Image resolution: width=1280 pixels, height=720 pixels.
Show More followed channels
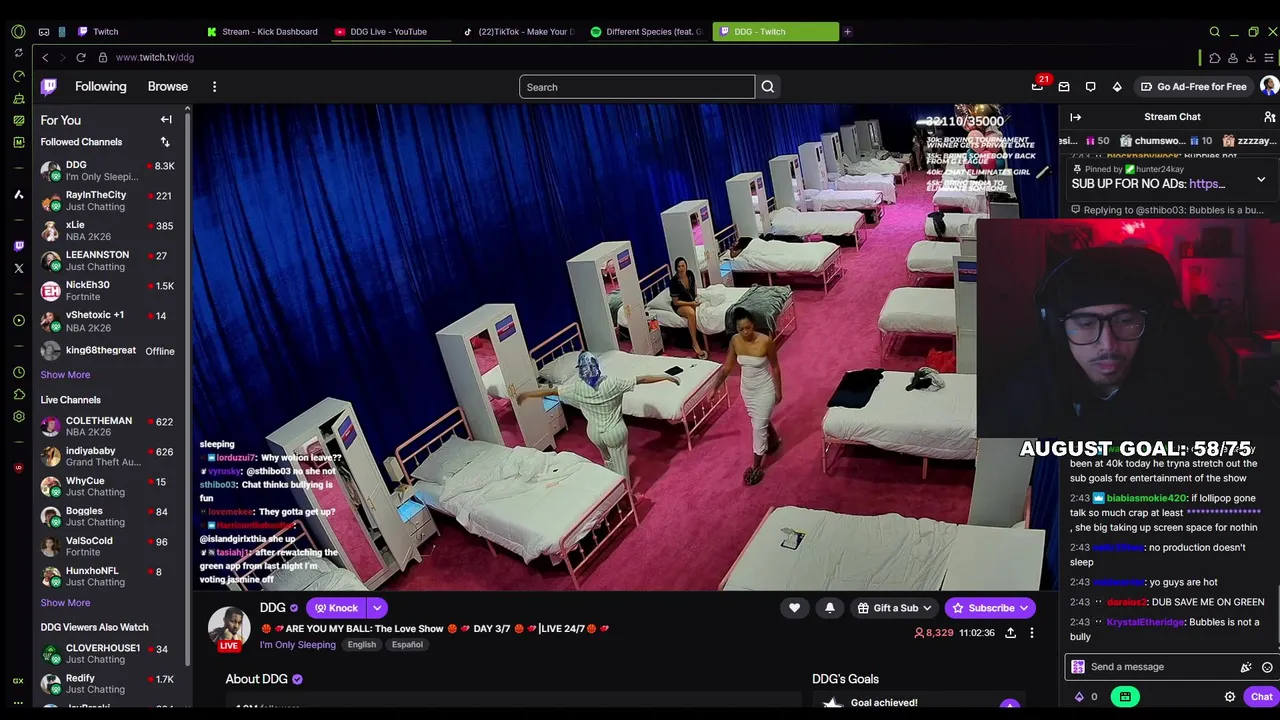pyautogui.click(x=65, y=375)
